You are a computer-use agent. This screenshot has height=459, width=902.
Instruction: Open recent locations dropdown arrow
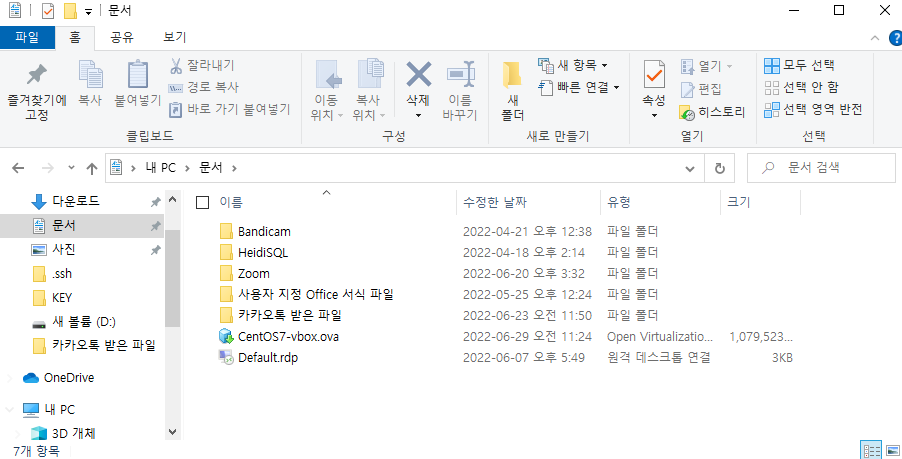[x=71, y=168]
